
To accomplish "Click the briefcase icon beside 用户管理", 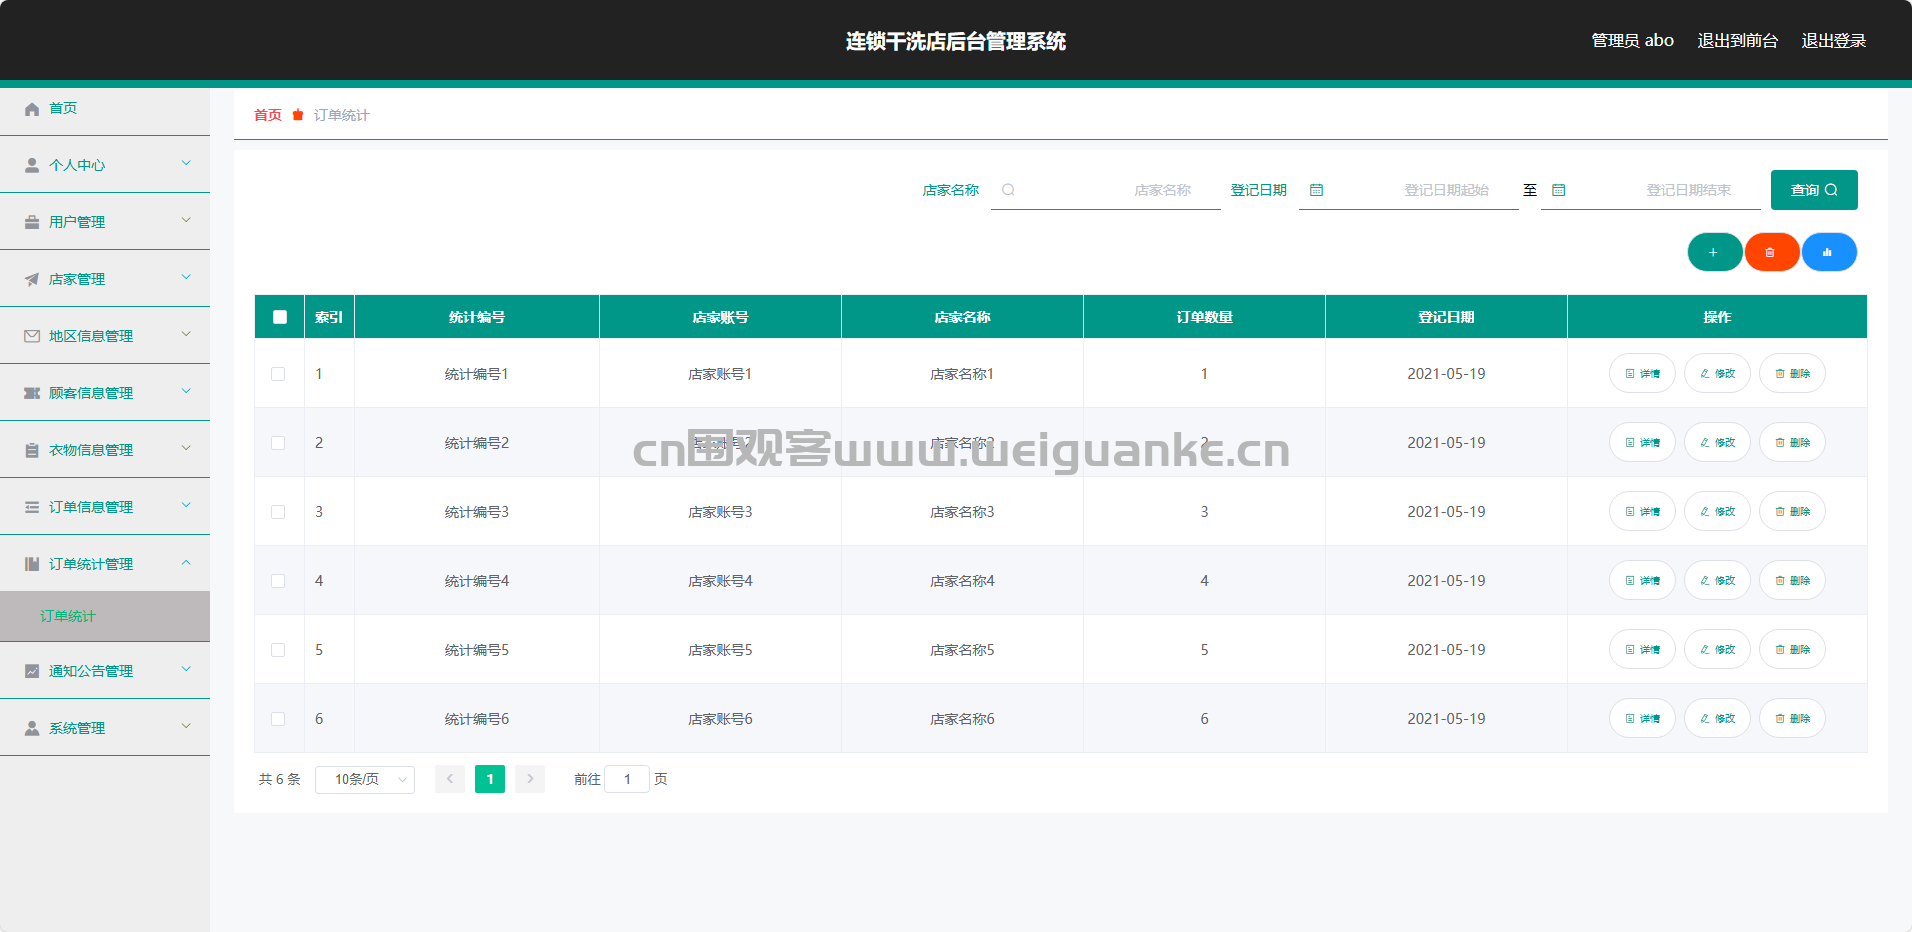I will pyautogui.click(x=32, y=222).
